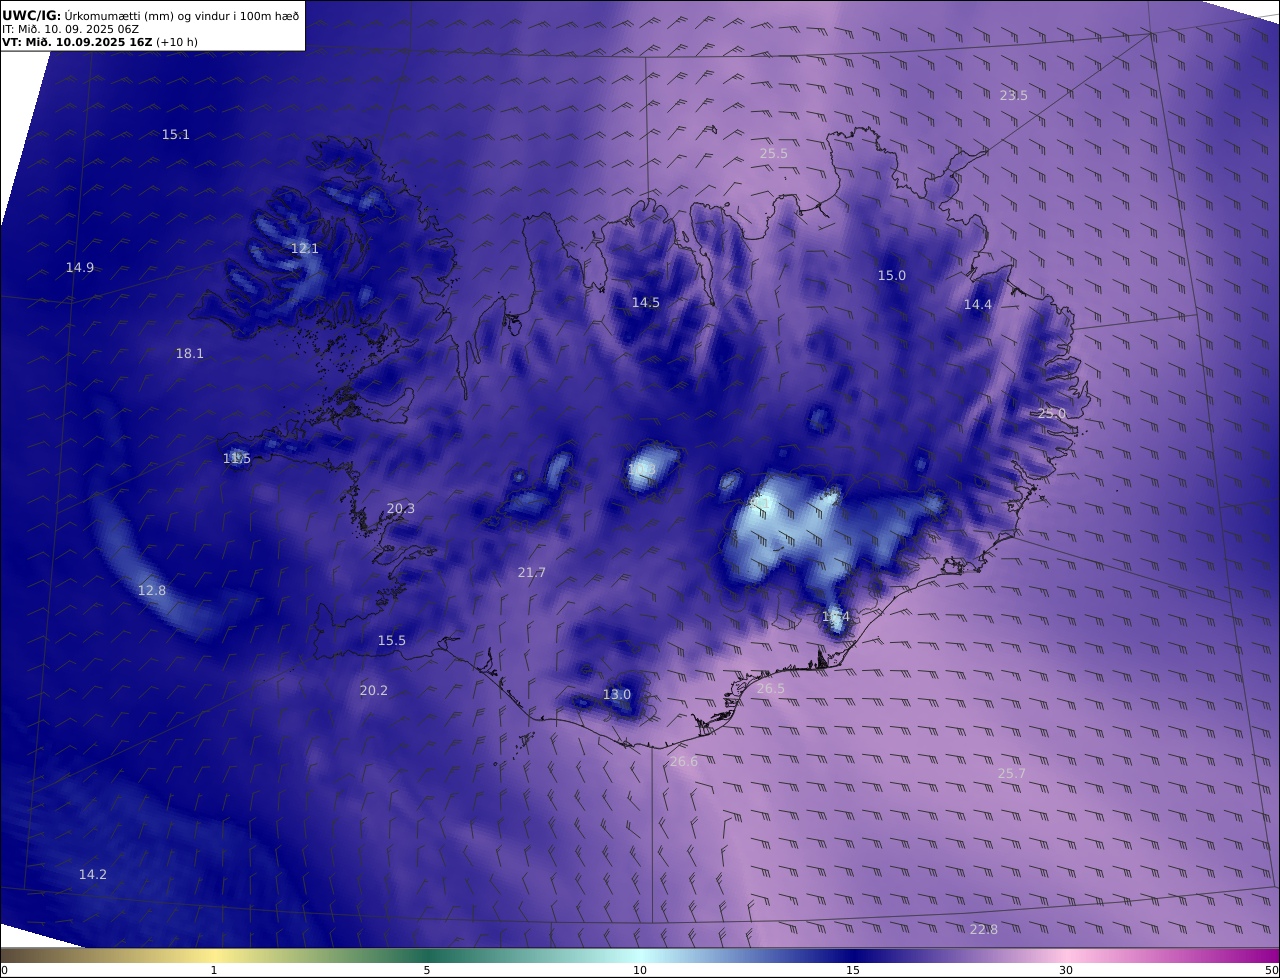
Task: Click the 25.0 value on the east coast
Action: click(1052, 413)
